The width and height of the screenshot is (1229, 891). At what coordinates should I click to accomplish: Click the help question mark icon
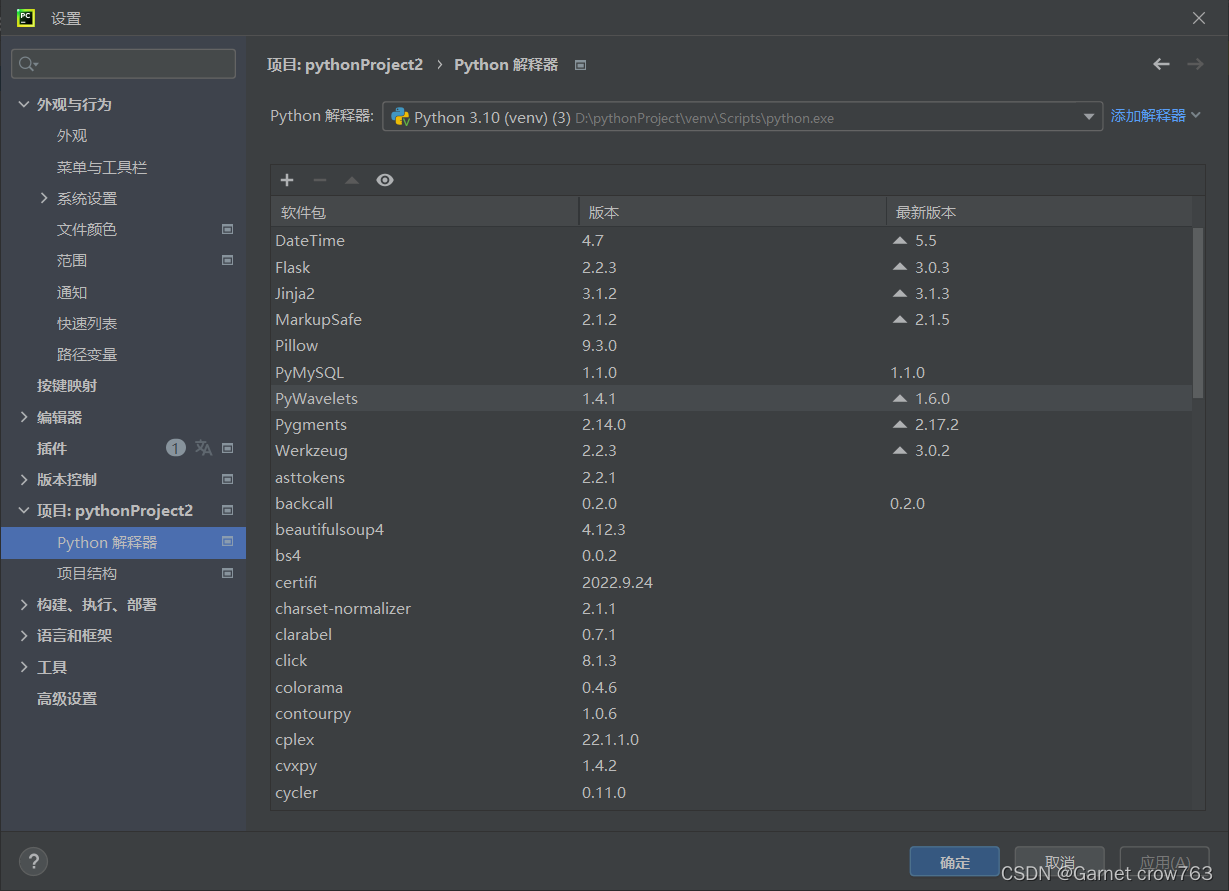33,861
